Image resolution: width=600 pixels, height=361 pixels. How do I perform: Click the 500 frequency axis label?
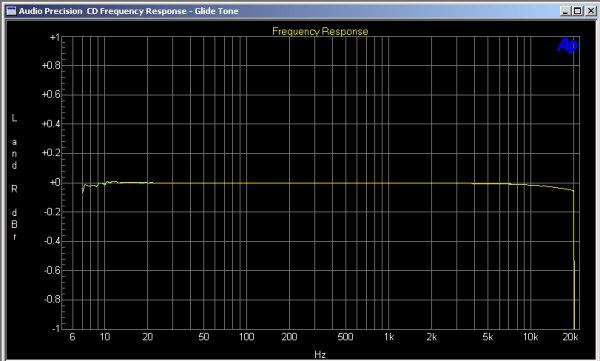point(345,337)
